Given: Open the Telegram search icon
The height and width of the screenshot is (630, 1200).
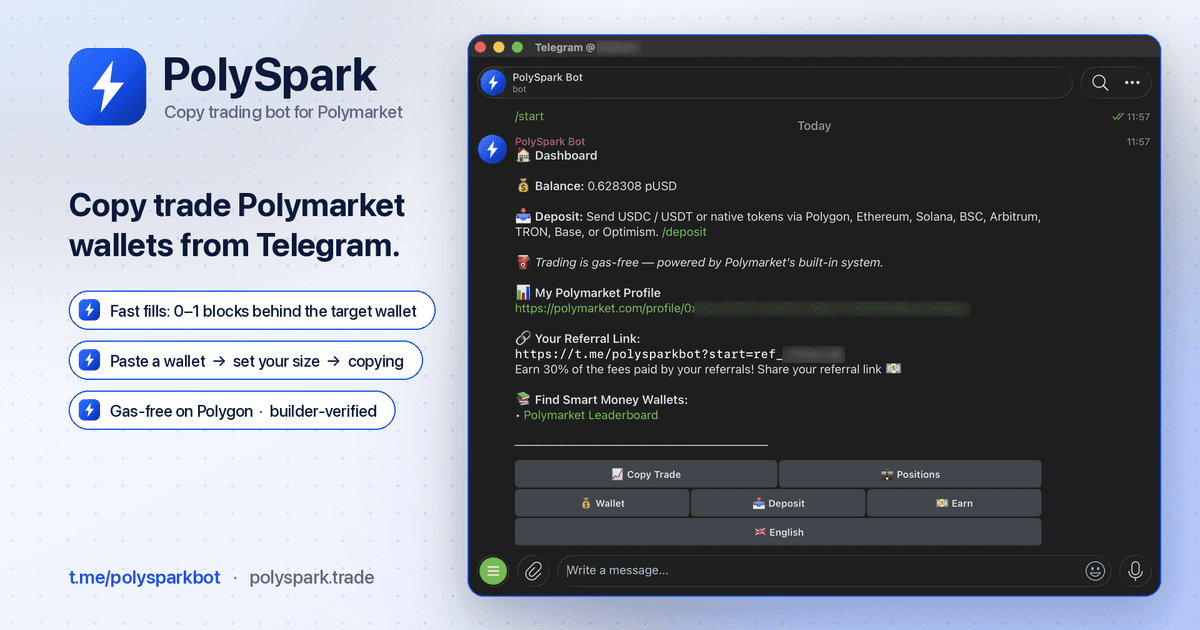Looking at the screenshot, I should (1100, 83).
